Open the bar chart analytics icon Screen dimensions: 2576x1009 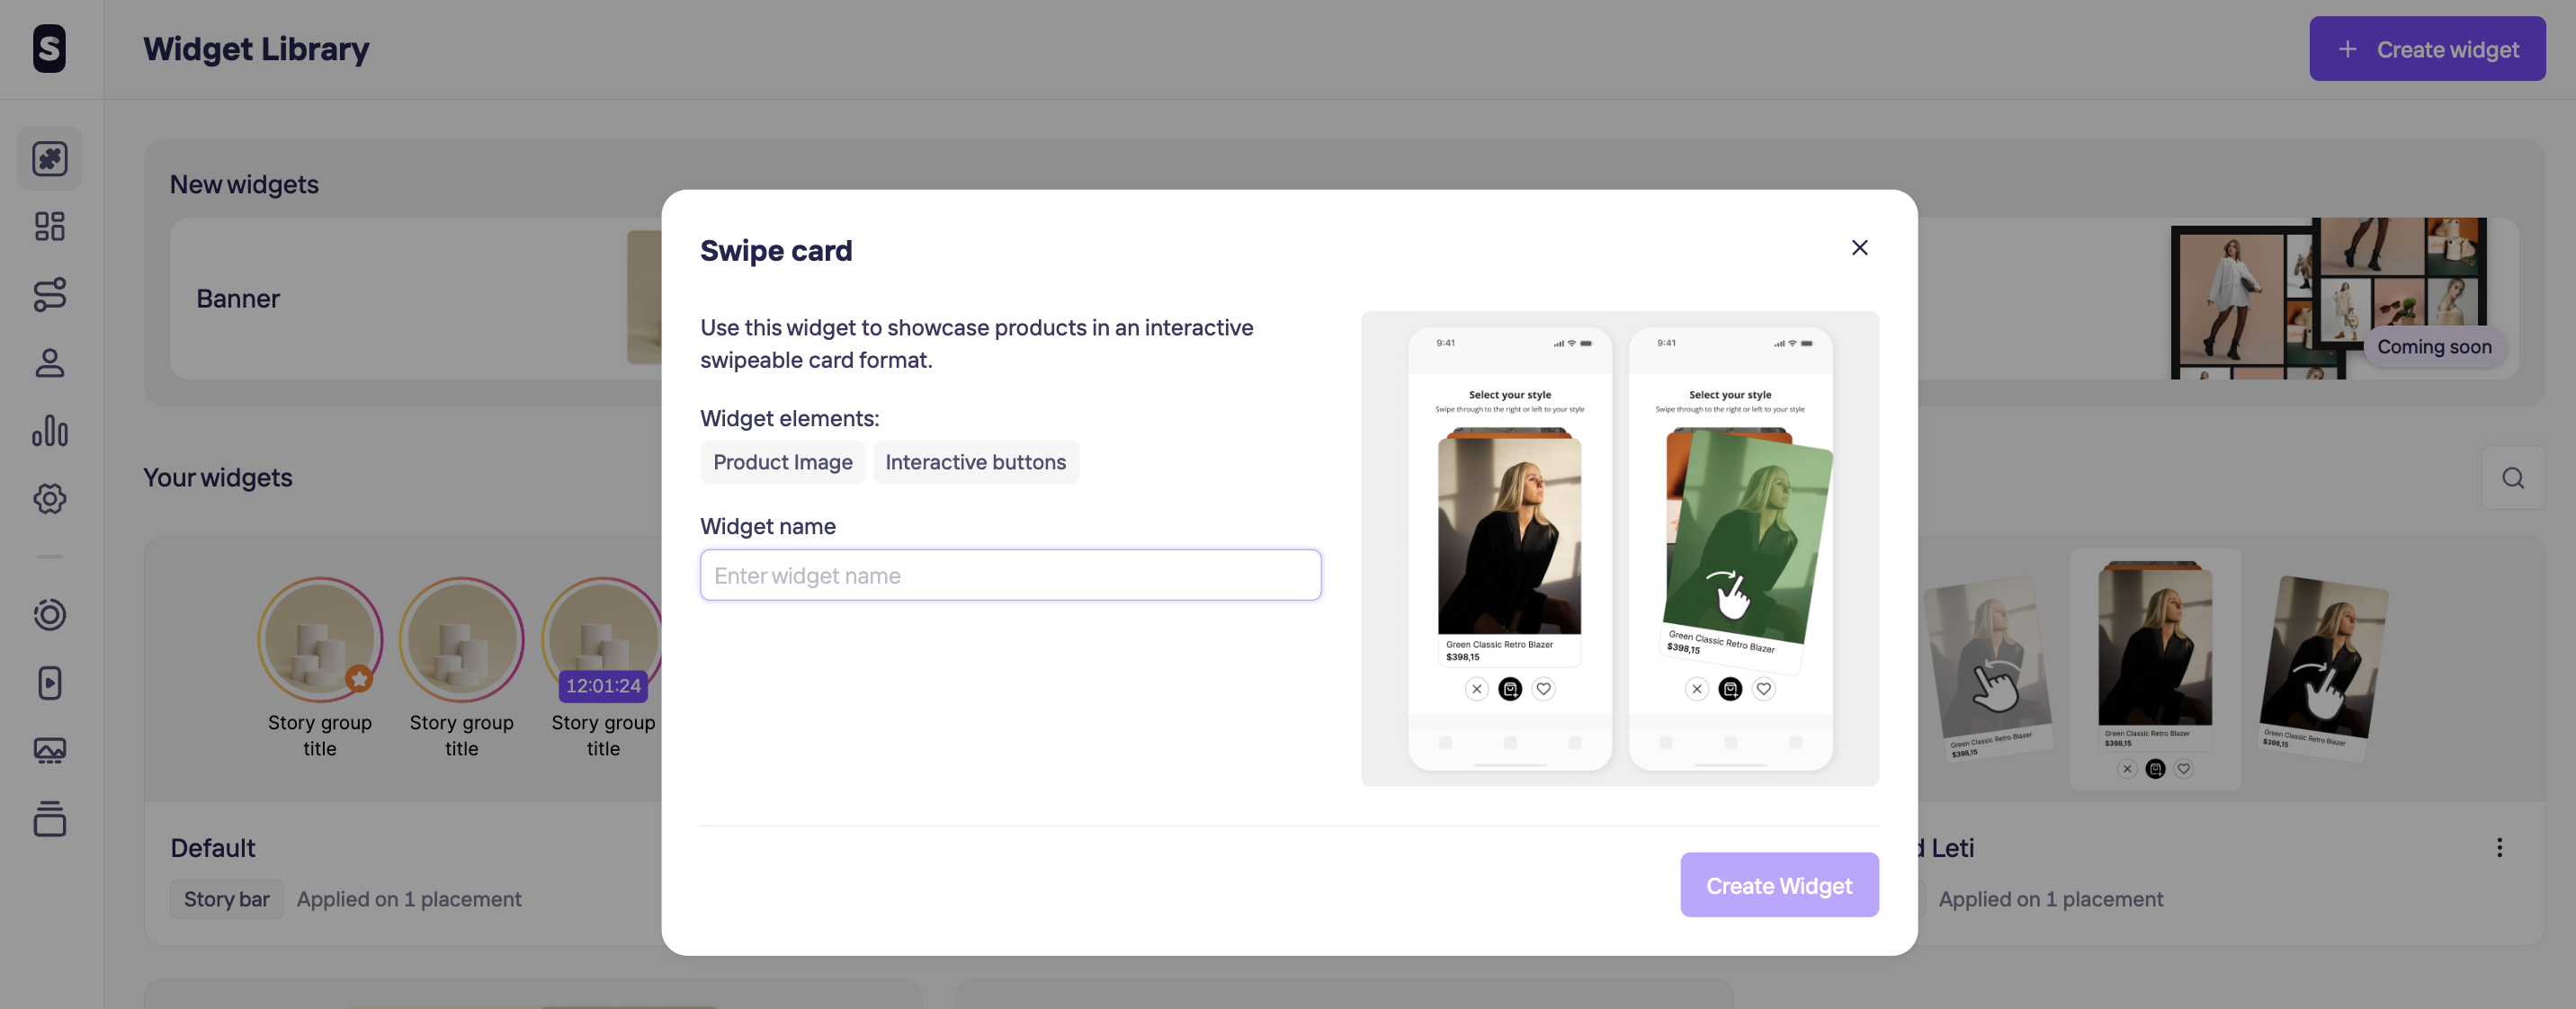pos(49,430)
